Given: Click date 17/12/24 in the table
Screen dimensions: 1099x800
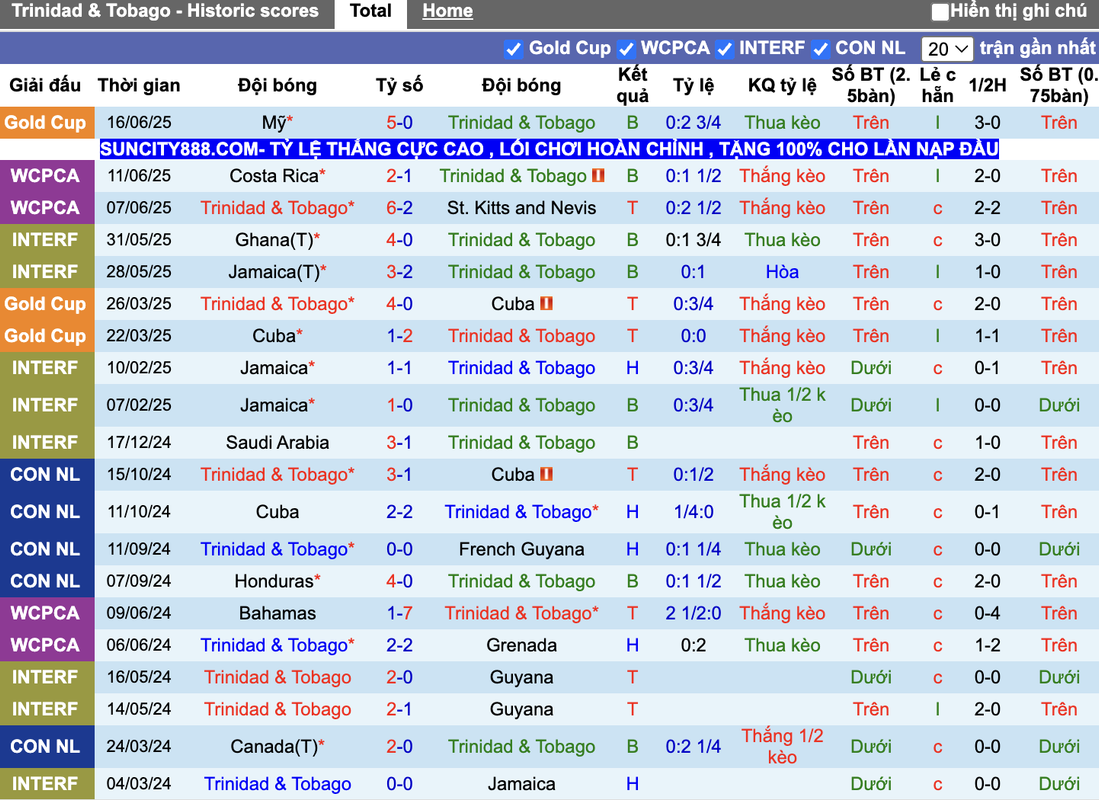Looking at the screenshot, I should (139, 442).
